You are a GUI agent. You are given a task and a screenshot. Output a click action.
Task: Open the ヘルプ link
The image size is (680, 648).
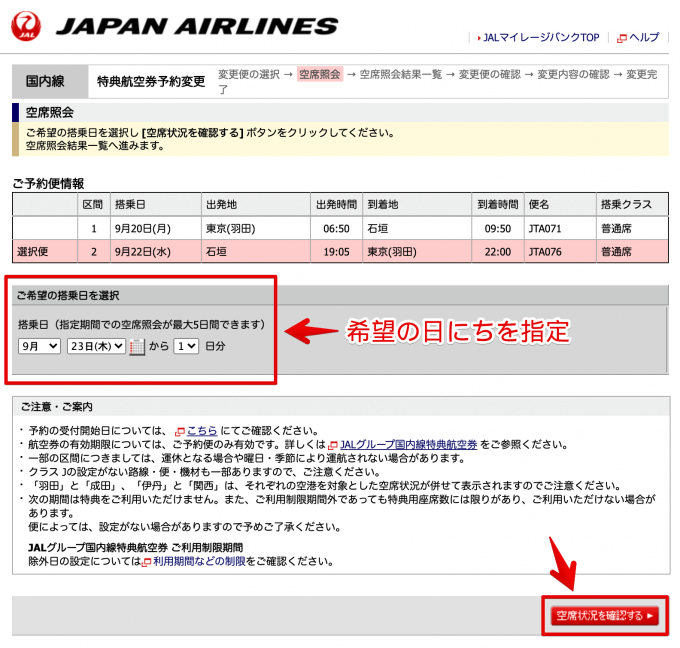(644, 38)
